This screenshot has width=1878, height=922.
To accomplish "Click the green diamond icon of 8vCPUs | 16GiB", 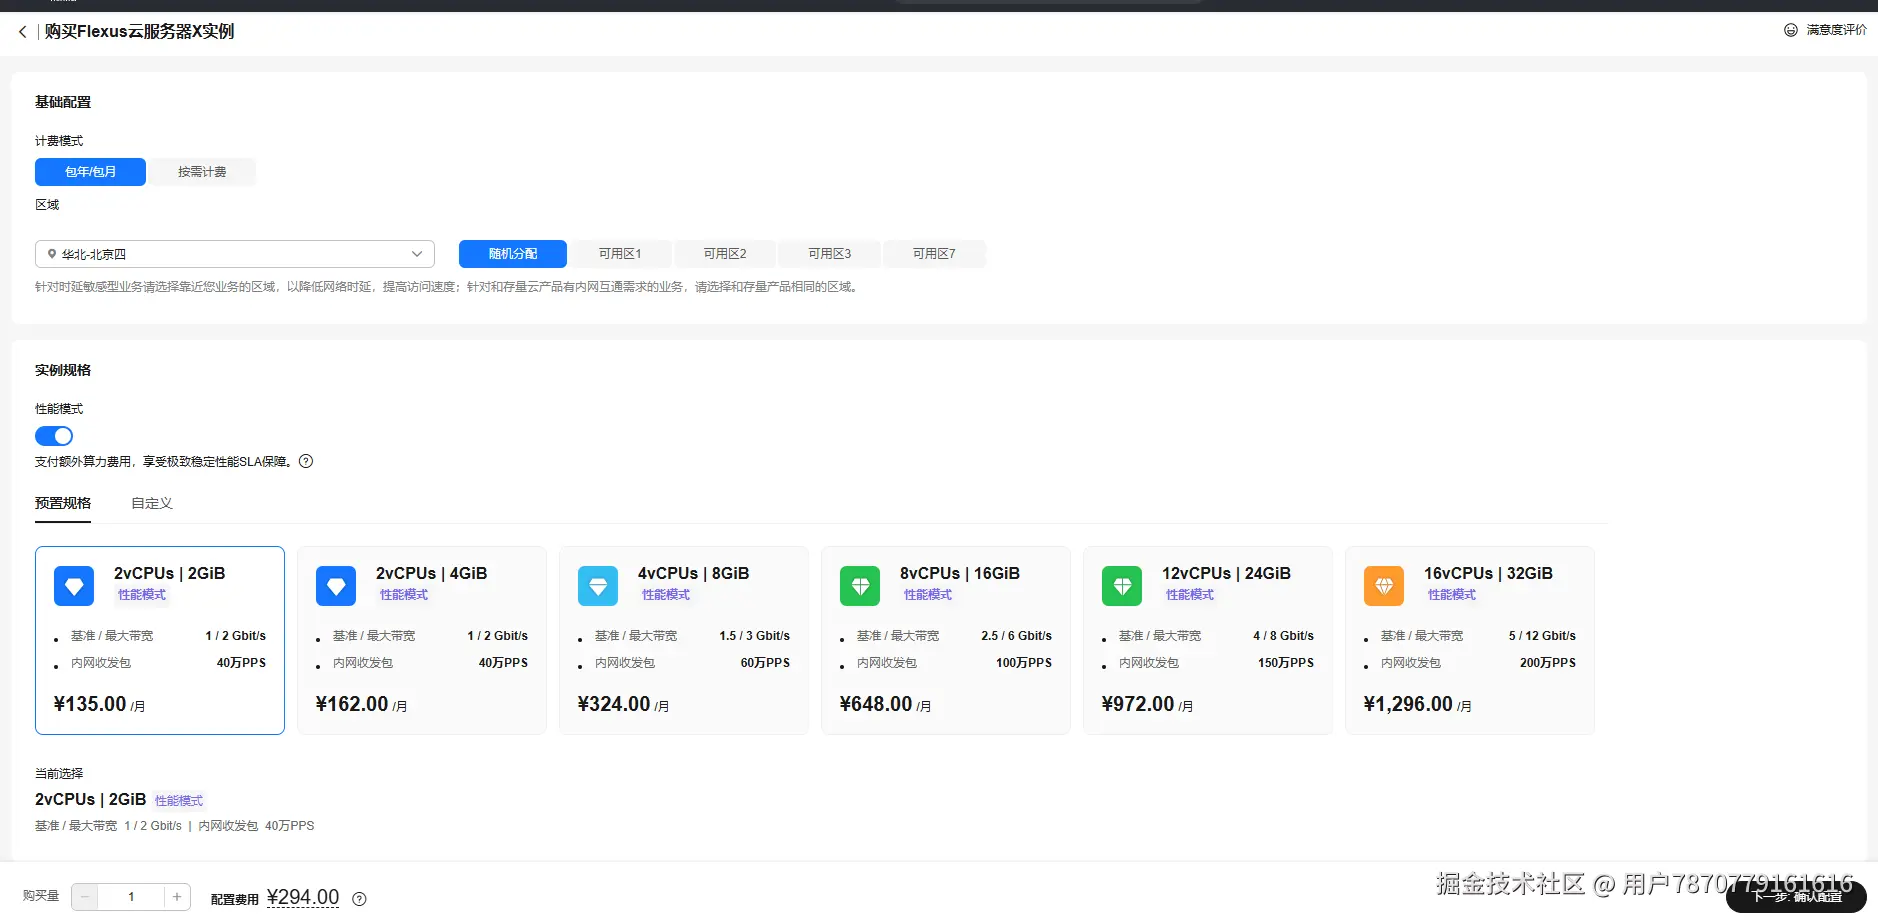I will (860, 586).
